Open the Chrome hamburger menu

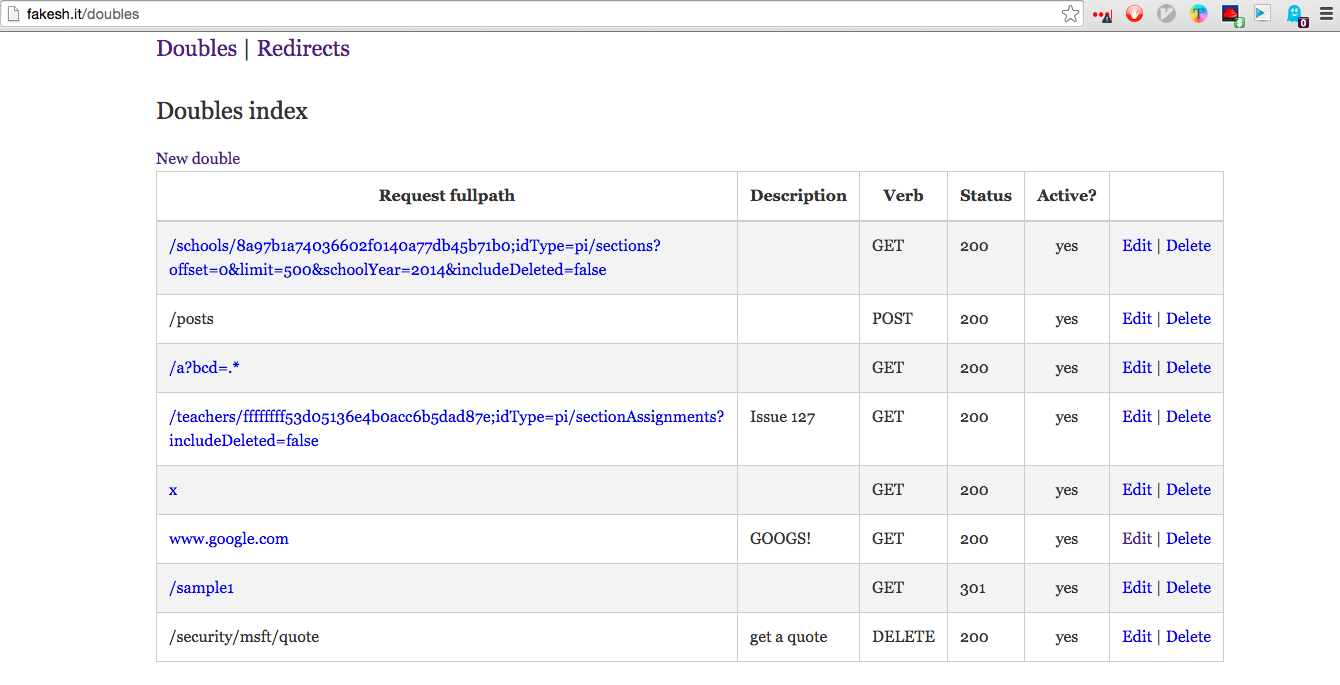(x=1326, y=14)
